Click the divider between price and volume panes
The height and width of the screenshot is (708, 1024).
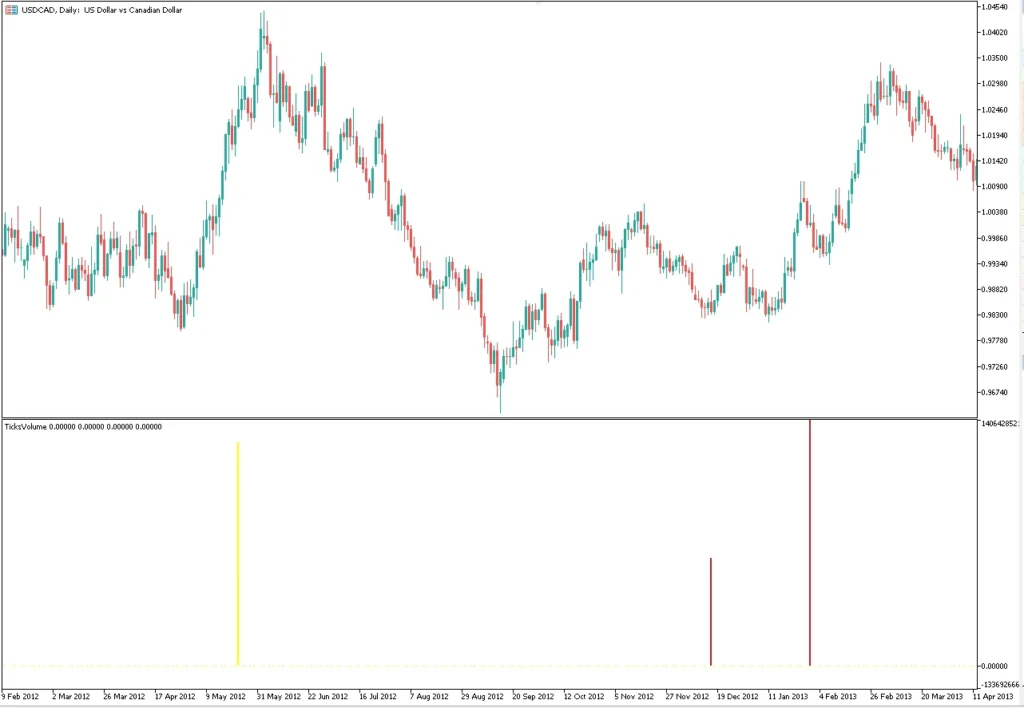[490, 418]
